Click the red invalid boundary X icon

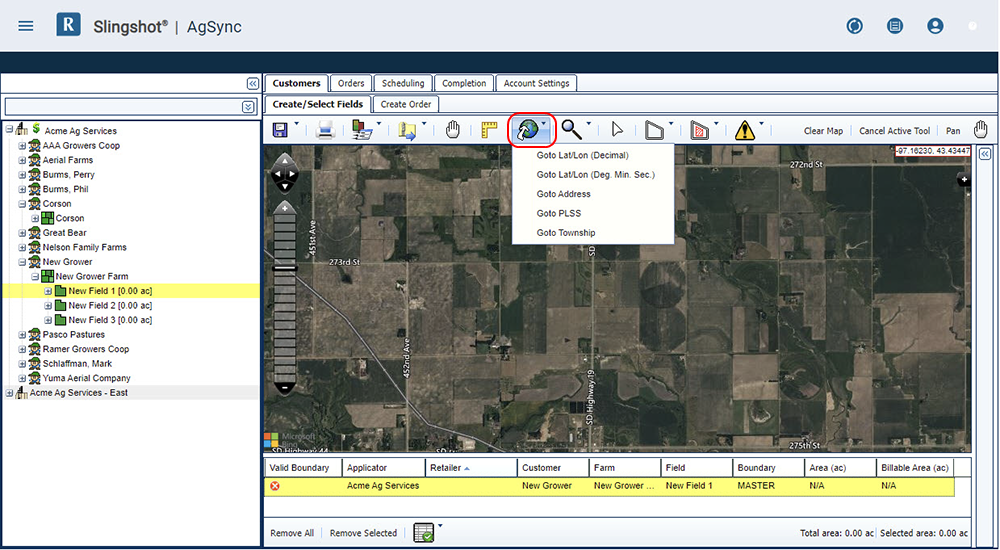coord(275,486)
